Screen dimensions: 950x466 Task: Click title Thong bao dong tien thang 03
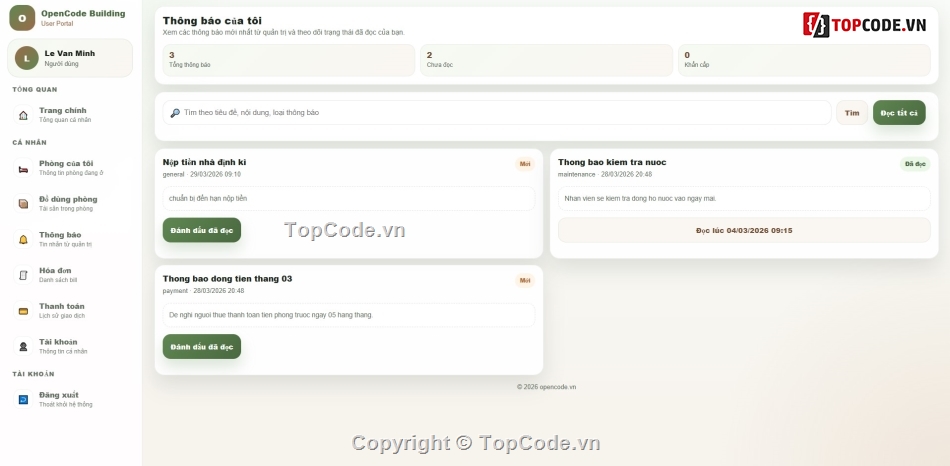(227, 279)
